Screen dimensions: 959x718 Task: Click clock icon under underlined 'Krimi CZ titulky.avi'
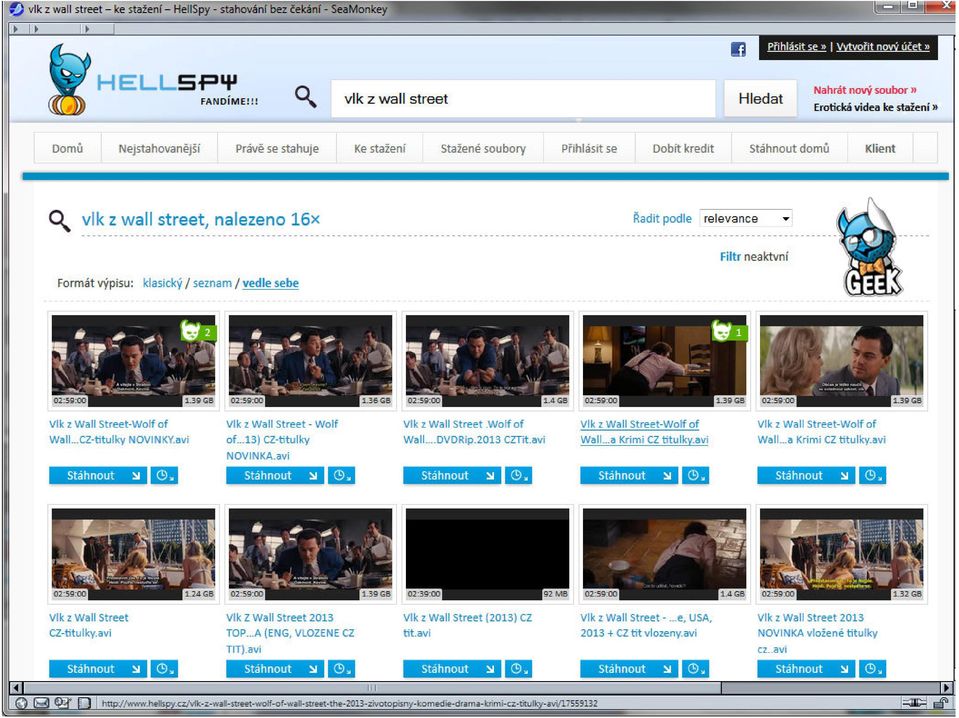(x=695, y=475)
